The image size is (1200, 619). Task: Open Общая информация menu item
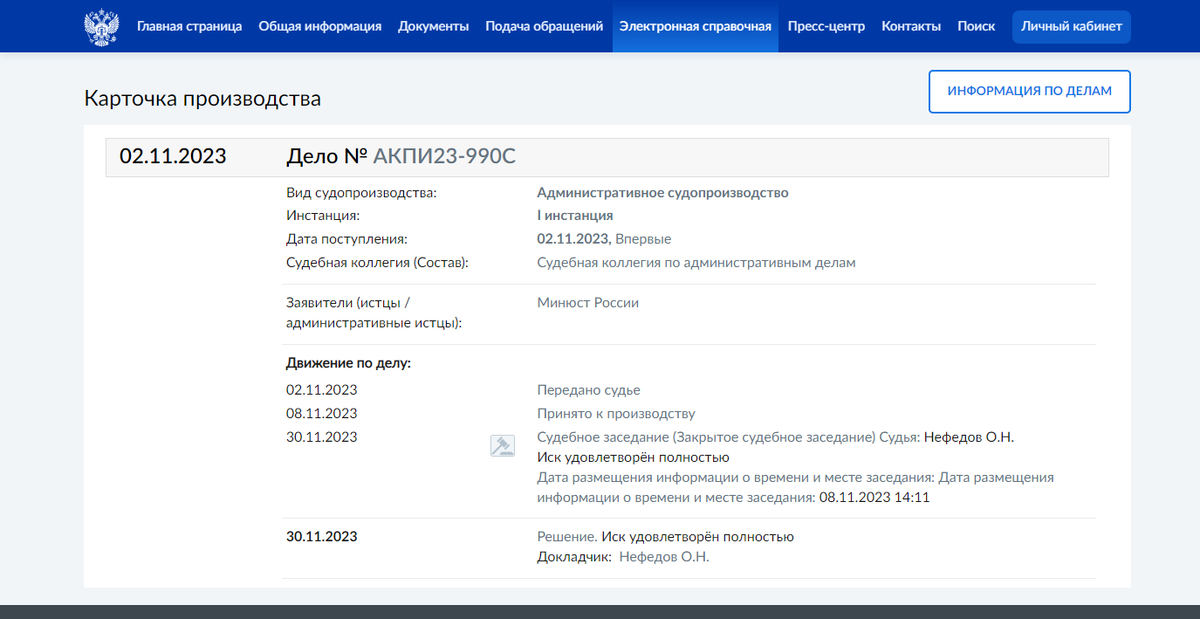[320, 27]
